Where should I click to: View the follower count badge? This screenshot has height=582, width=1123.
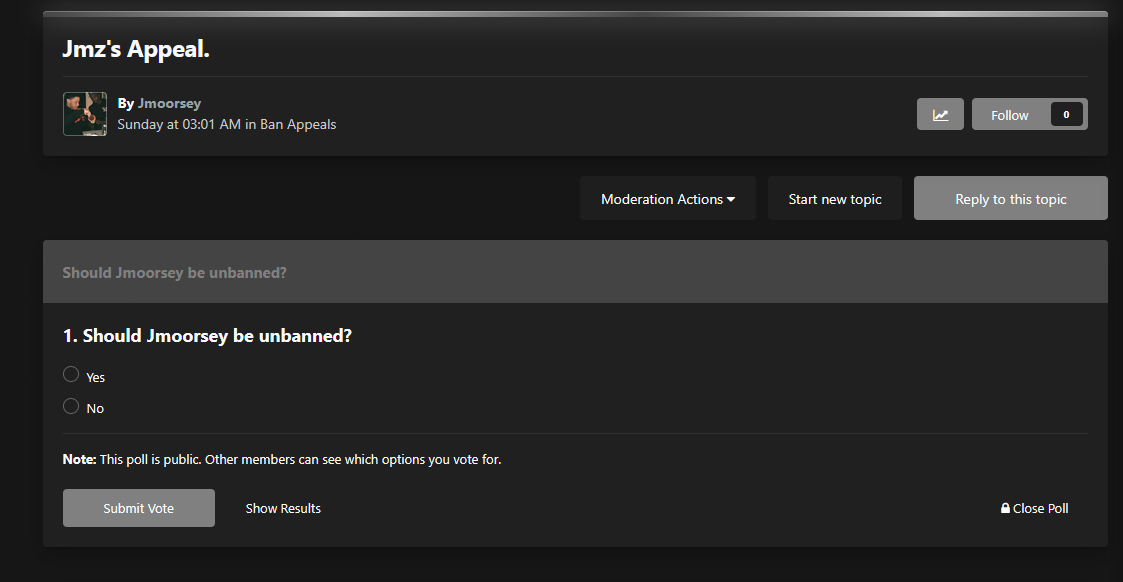1066,115
